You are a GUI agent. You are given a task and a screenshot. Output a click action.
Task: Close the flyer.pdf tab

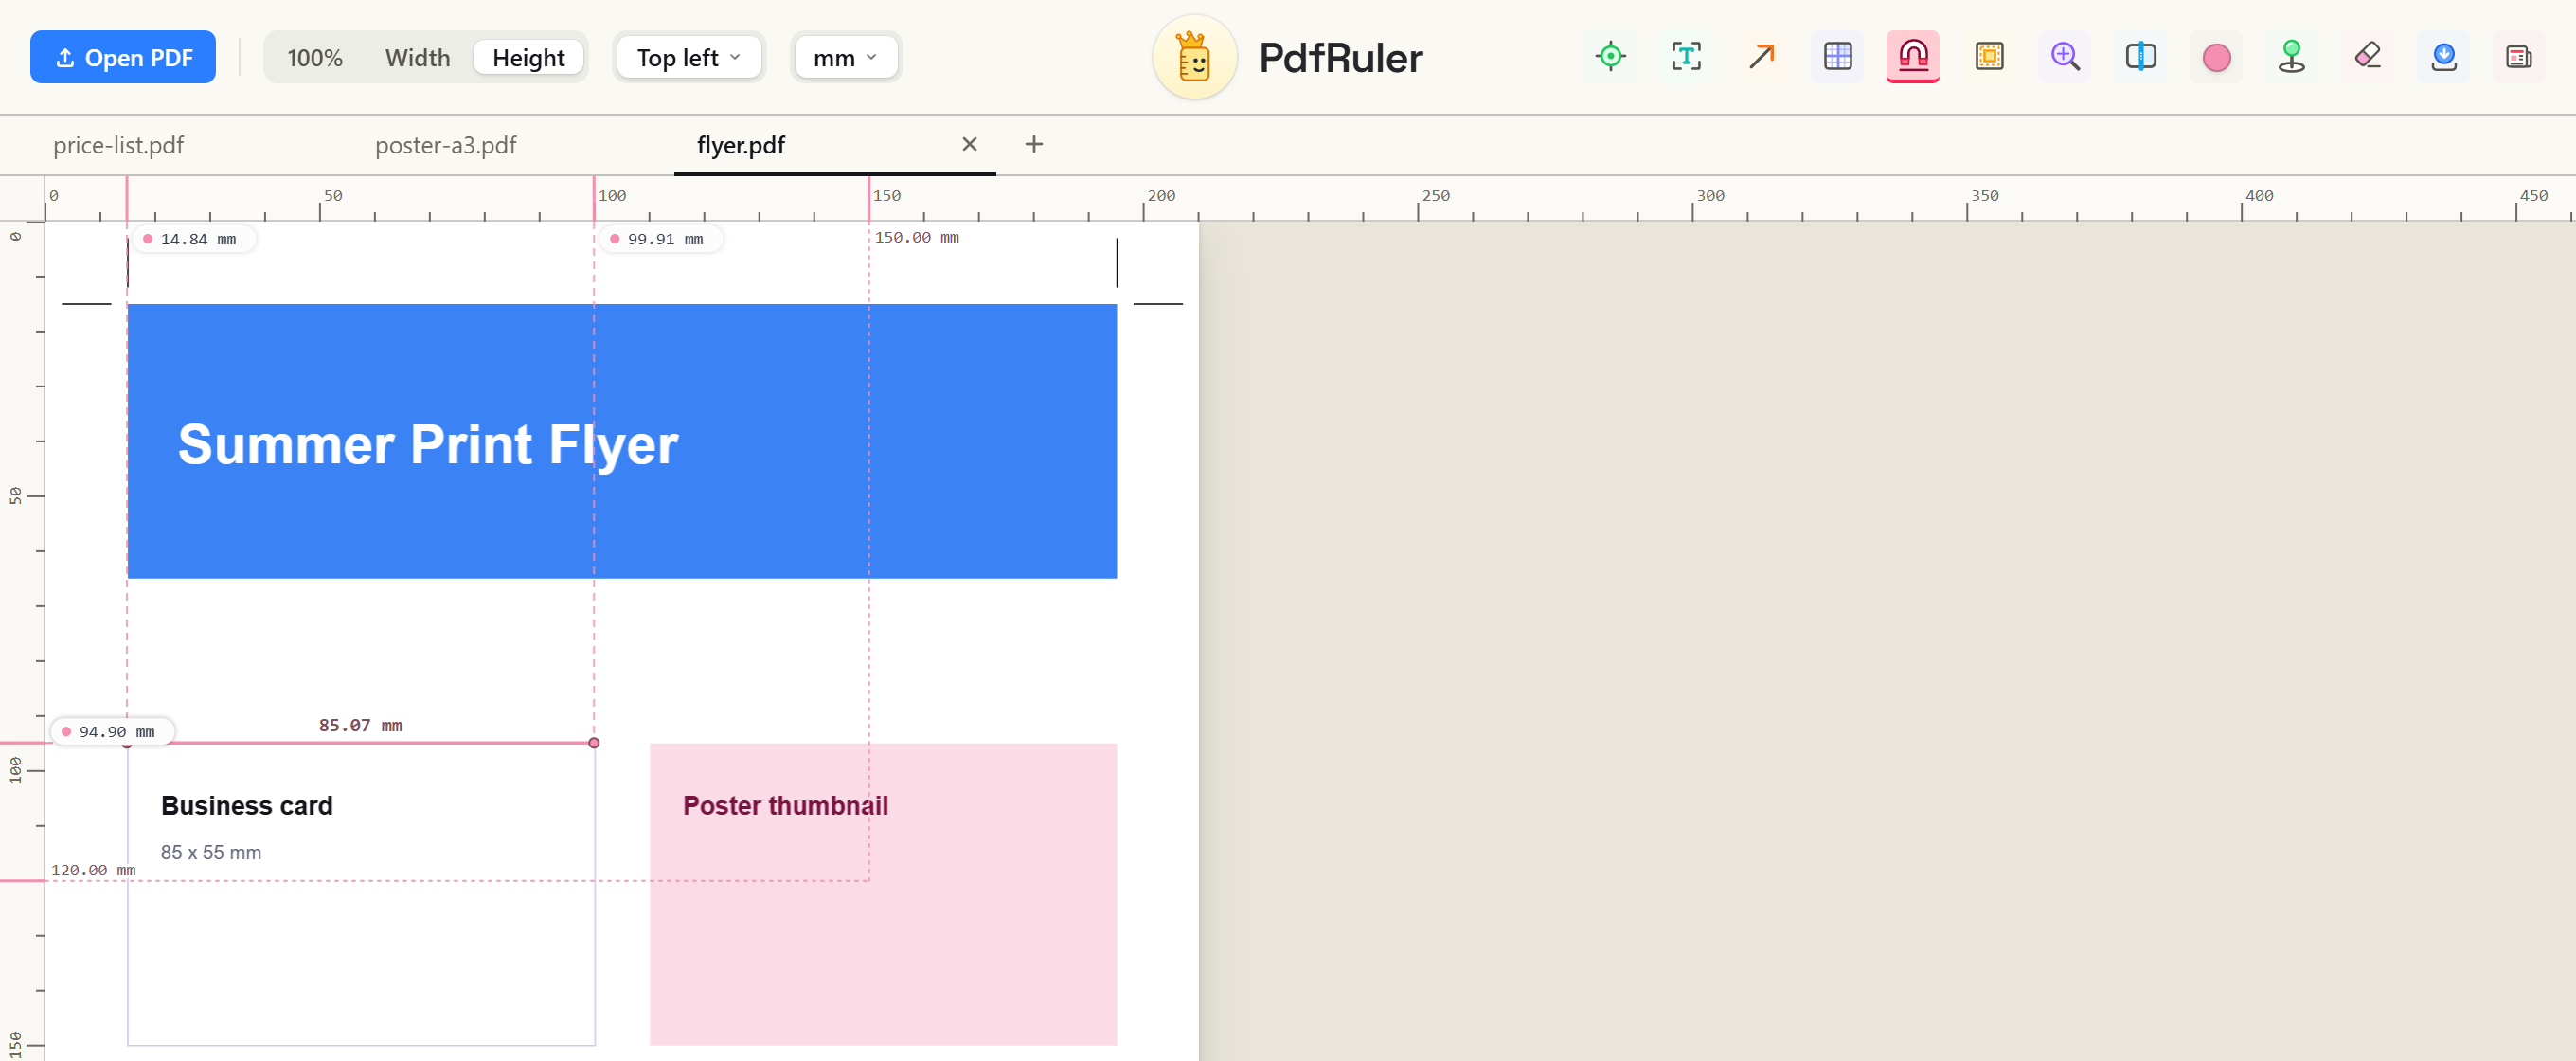pyautogui.click(x=969, y=145)
